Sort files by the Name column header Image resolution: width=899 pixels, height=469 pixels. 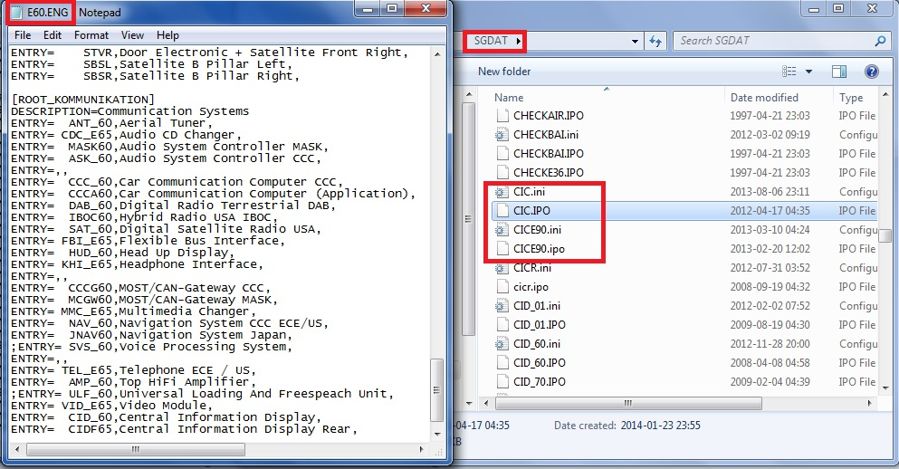click(x=509, y=98)
